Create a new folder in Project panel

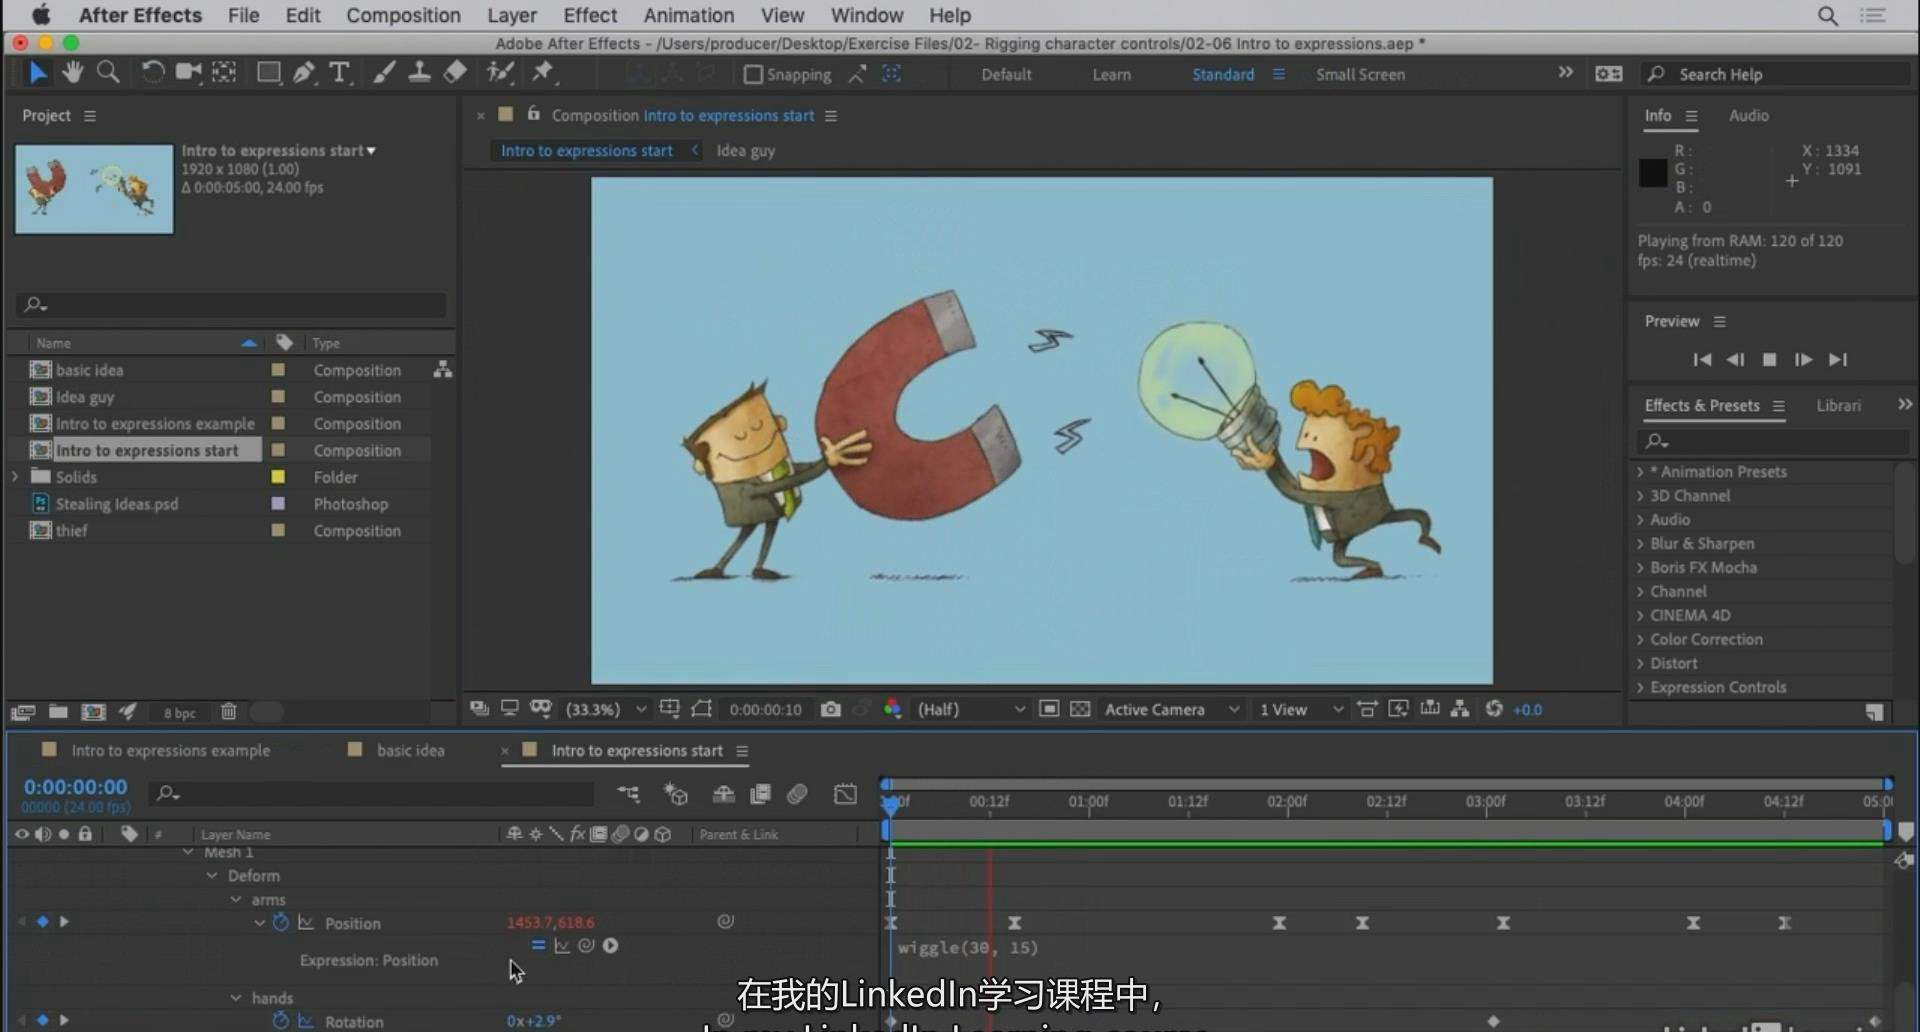pyautogui.click(x=58, y=712)
